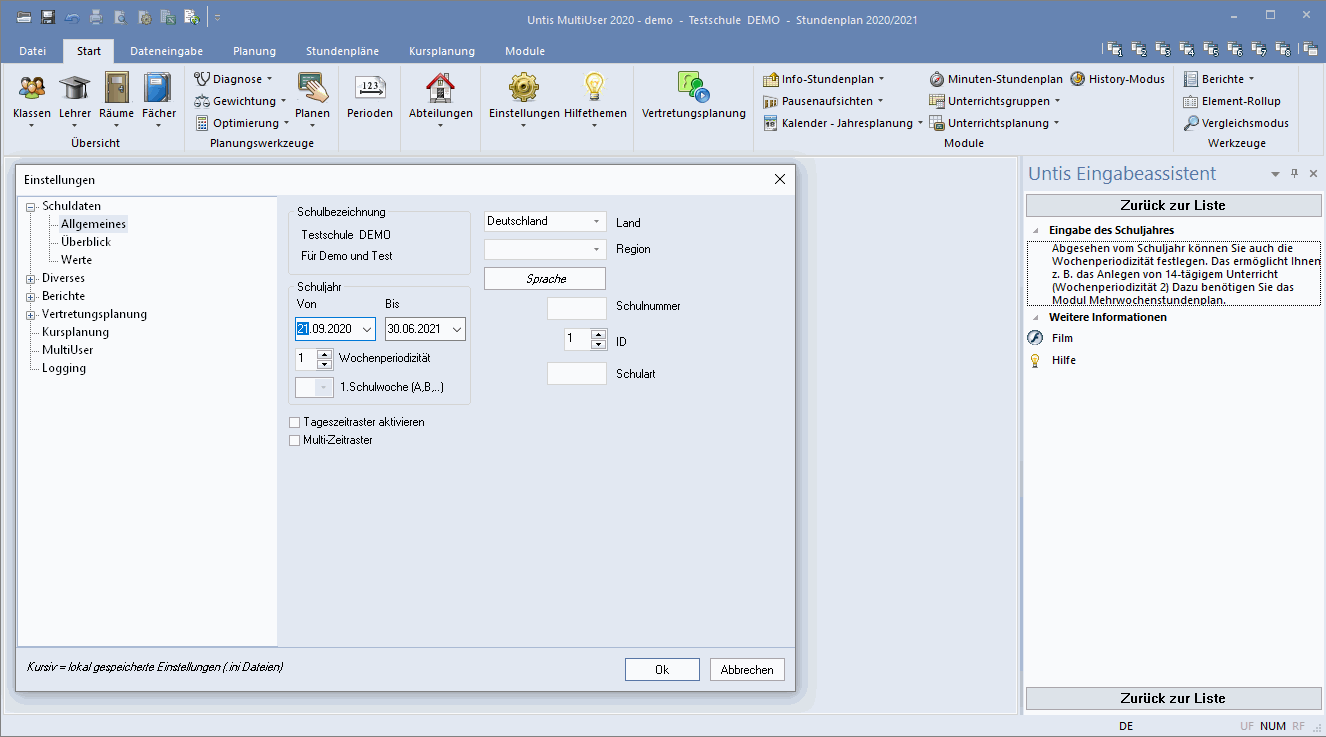This screenshot has width=1326, height=737.
Task: Click the save diskette icon in quick access bar
Action: 48,17
